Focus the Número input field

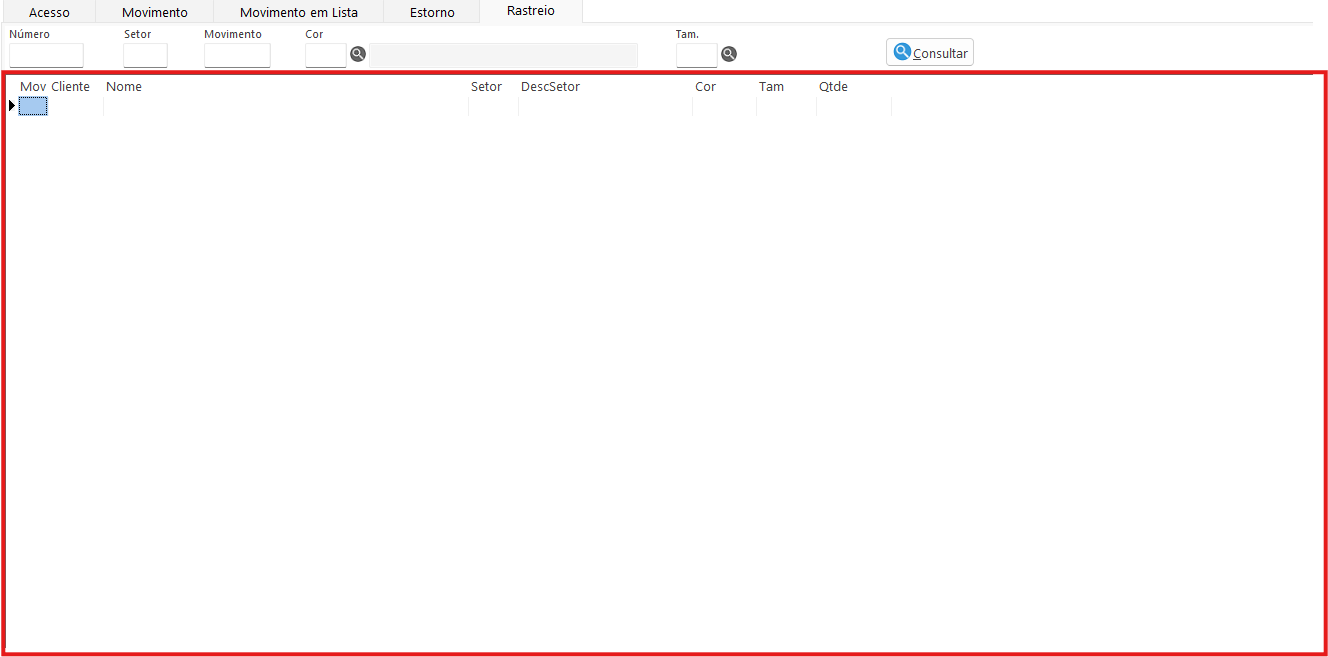pyautogui.click(x=46, y=56)
